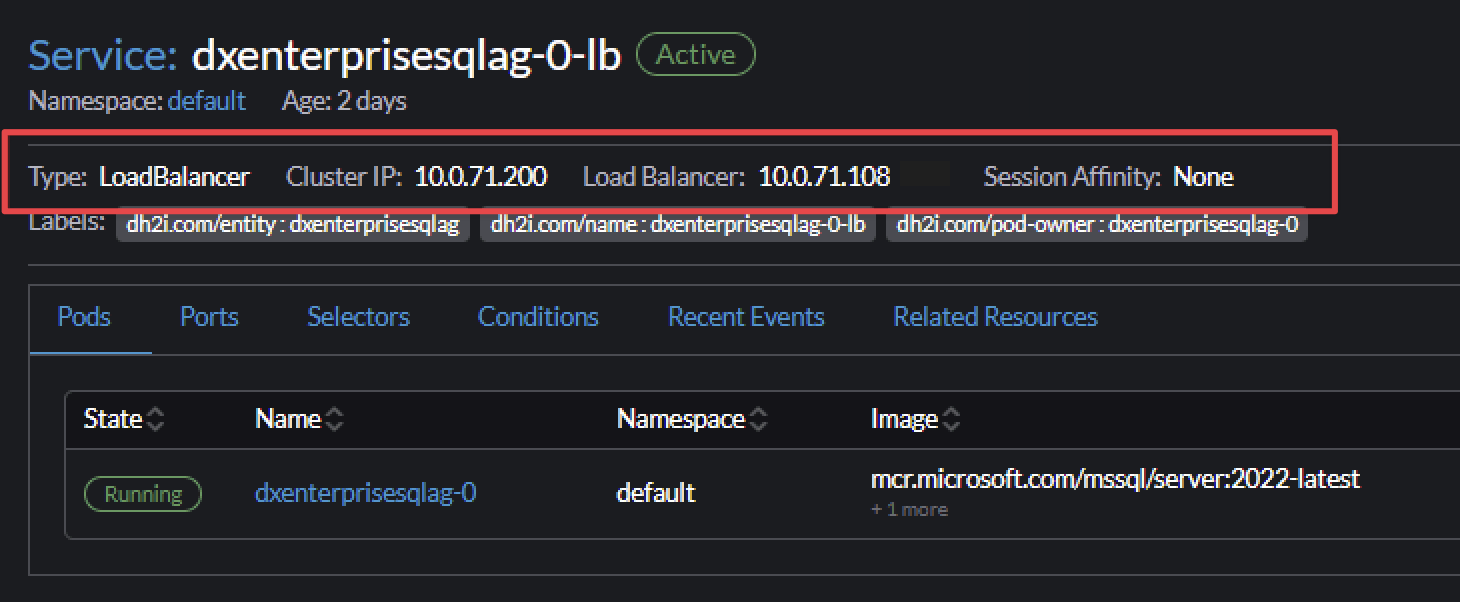Image resolution: width=1460 pixels, height=602 pixels.
Task: View the Conditions tab
Action: (x=538, y=317)
